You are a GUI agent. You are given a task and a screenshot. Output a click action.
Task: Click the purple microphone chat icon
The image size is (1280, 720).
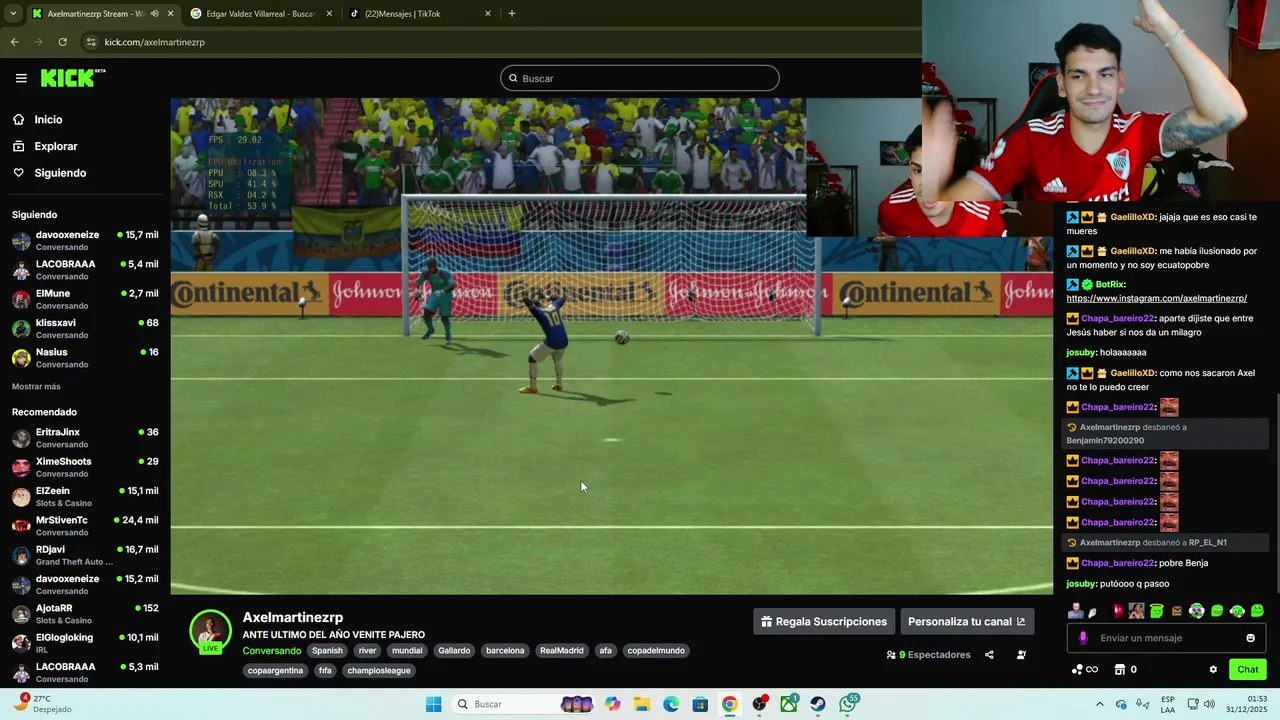[1083, 638]
